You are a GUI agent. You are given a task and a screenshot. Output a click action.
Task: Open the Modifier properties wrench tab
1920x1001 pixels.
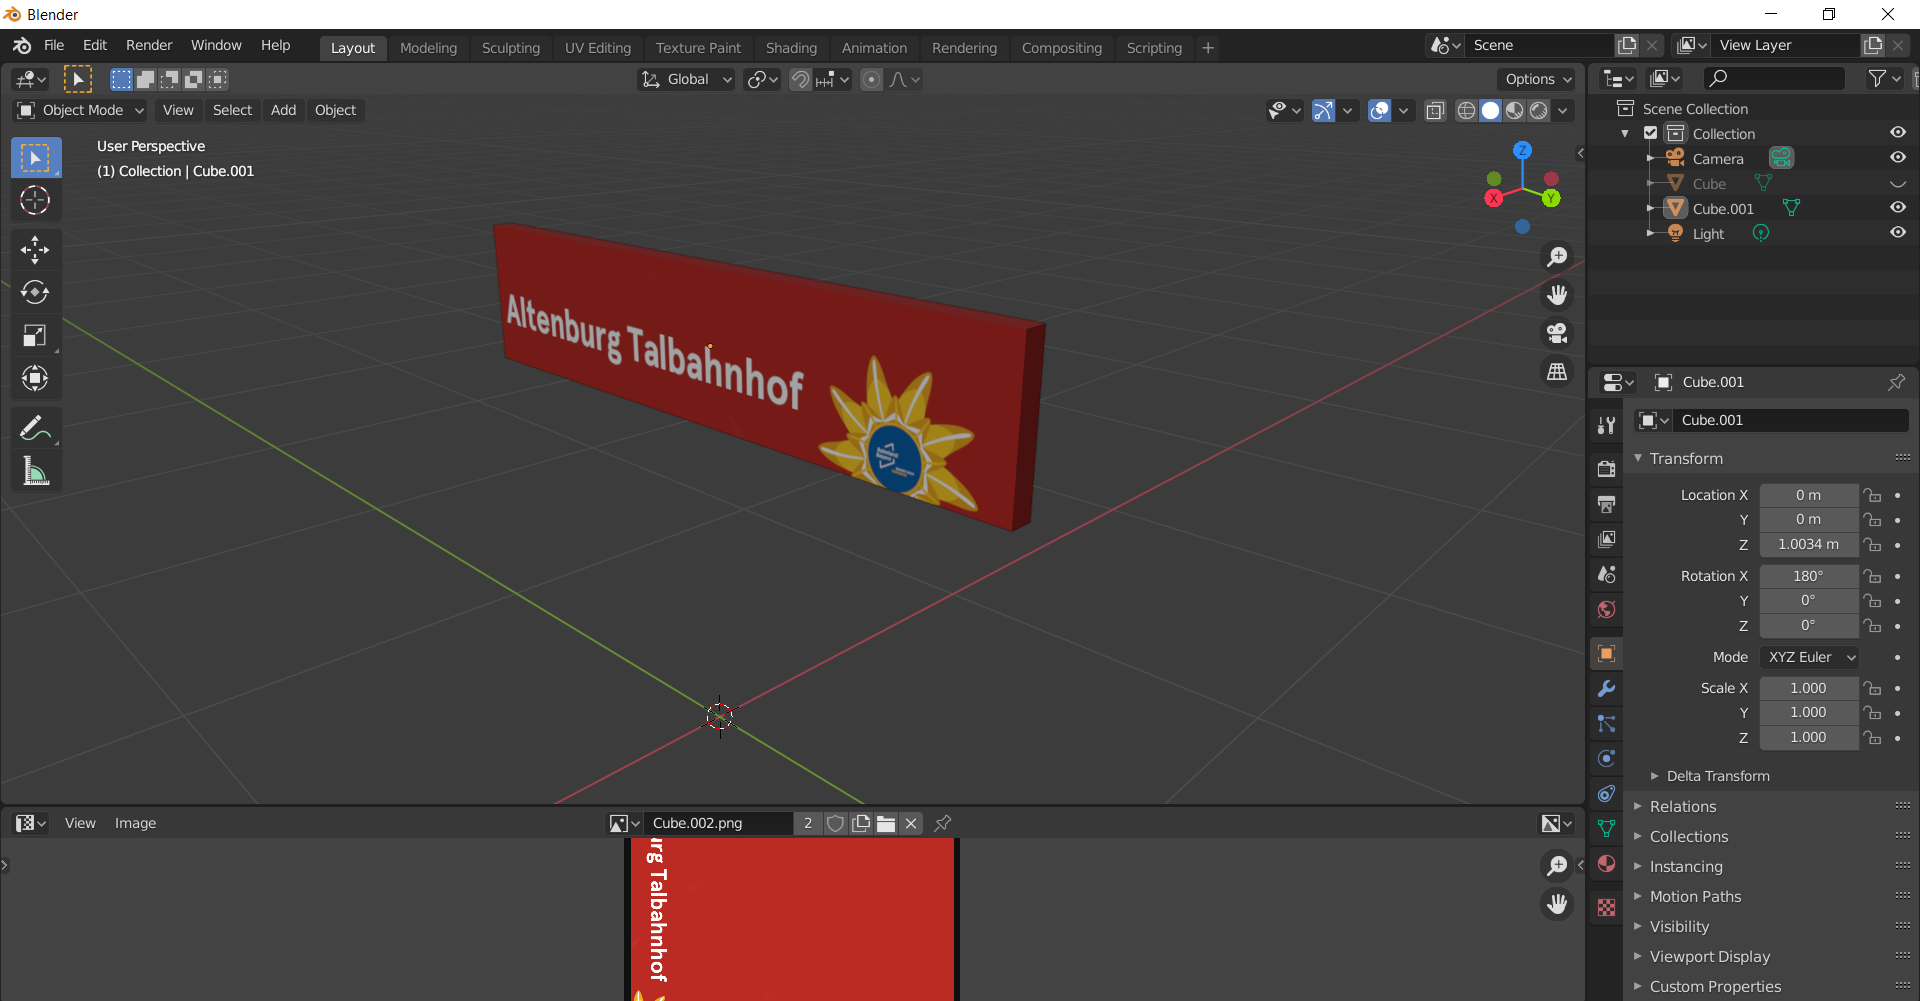click(x=1606, y=689)
